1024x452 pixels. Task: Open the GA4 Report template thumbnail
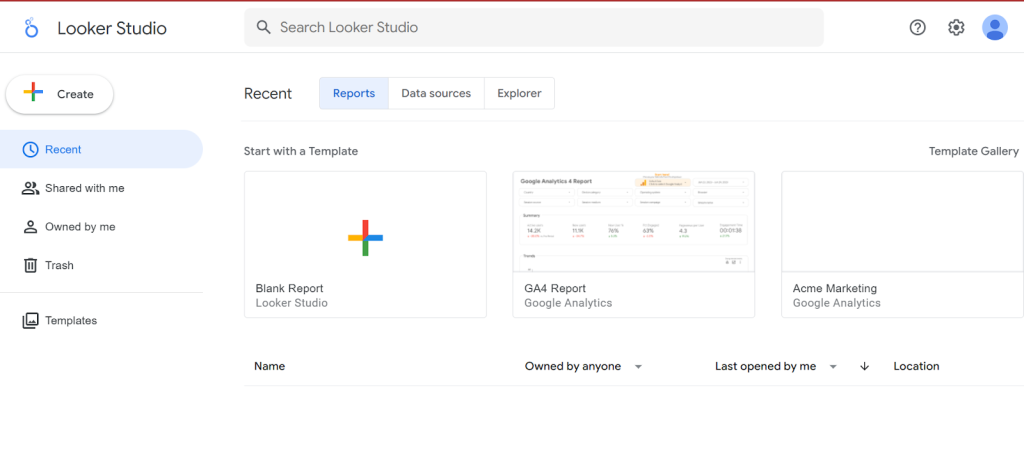click(x=633, y=221)
